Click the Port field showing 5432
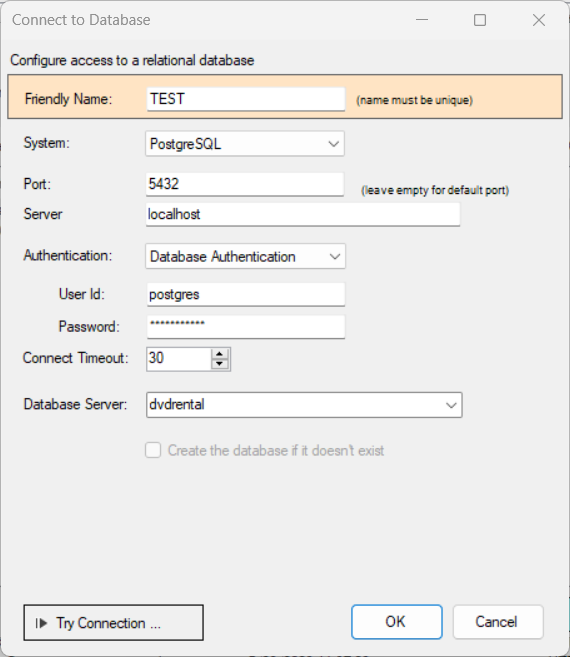Image resolution: width=570 pixels, height=657 pixels. coord(245,184)
